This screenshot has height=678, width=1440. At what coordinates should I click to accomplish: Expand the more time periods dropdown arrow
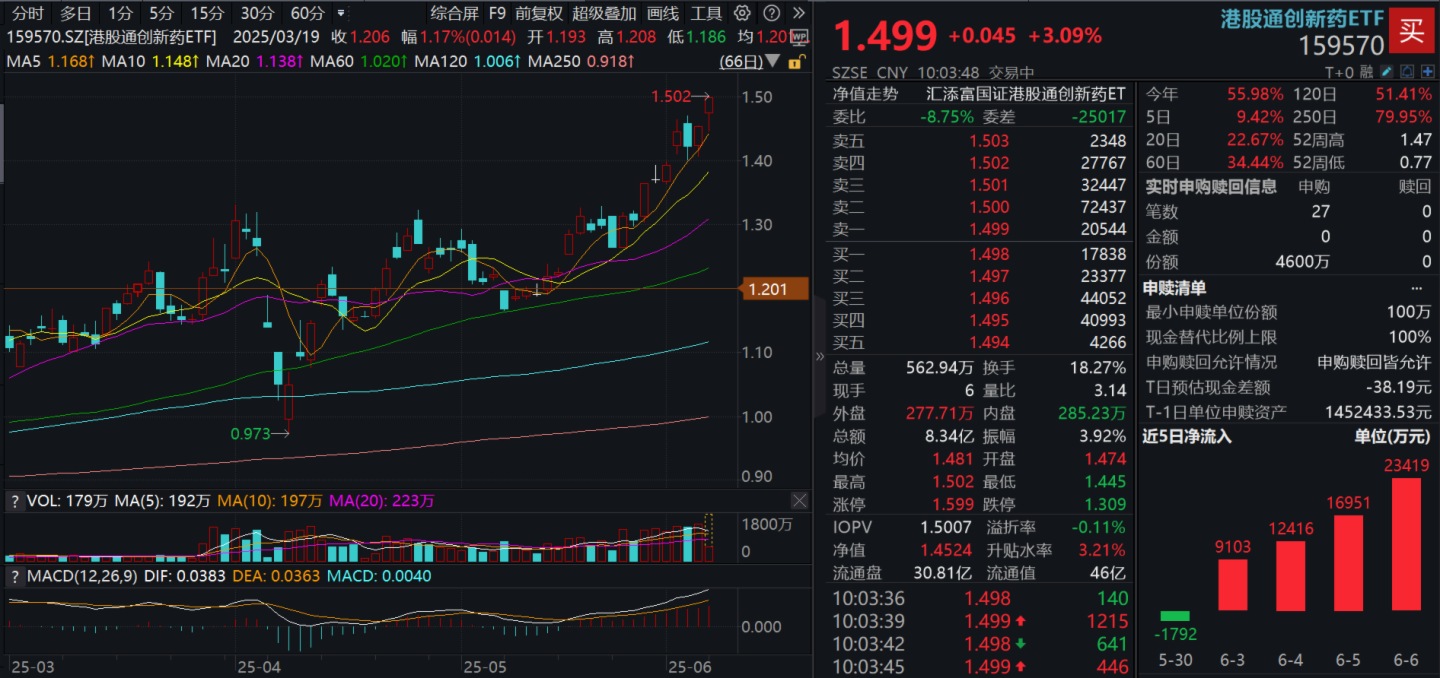(341, 13)
